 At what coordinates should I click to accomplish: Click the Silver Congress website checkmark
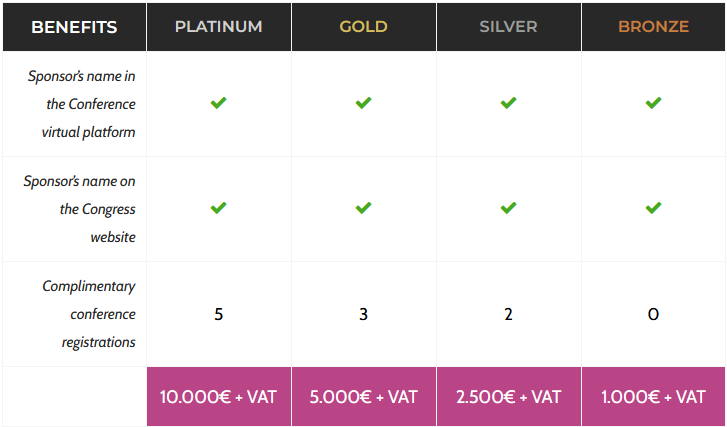[509, 208]
